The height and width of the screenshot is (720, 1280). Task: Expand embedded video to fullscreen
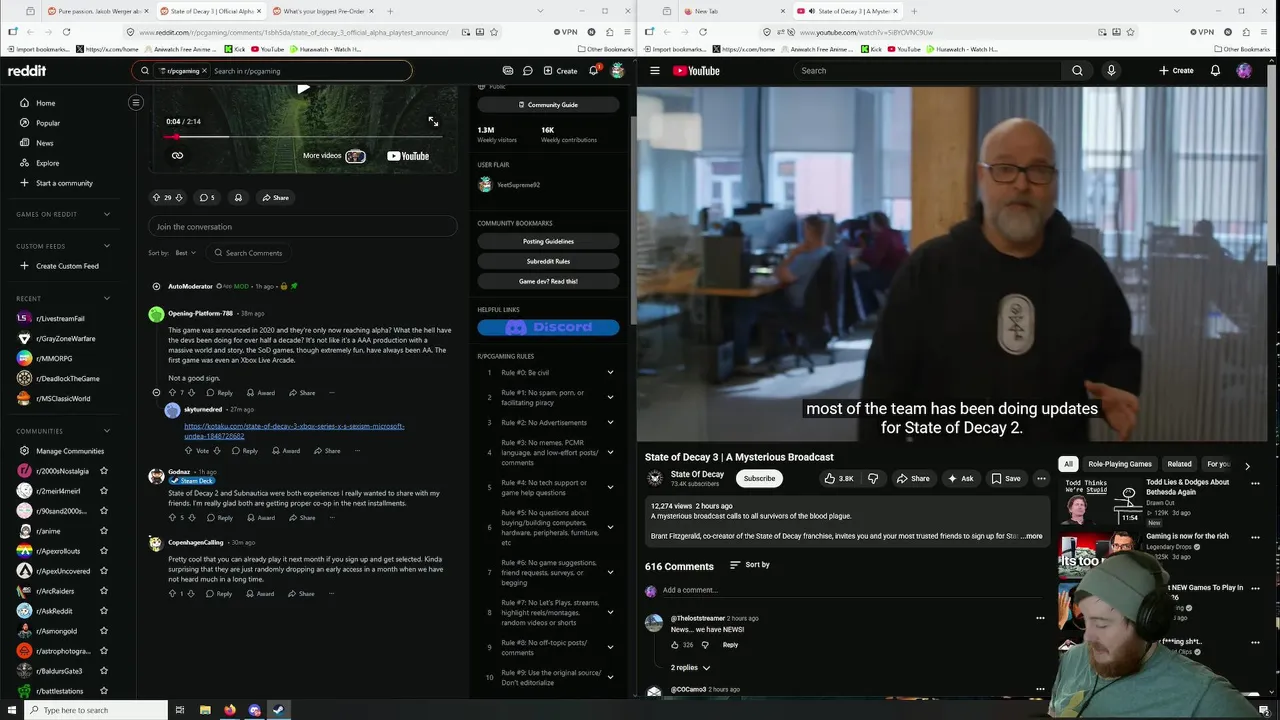pos(433,121)
